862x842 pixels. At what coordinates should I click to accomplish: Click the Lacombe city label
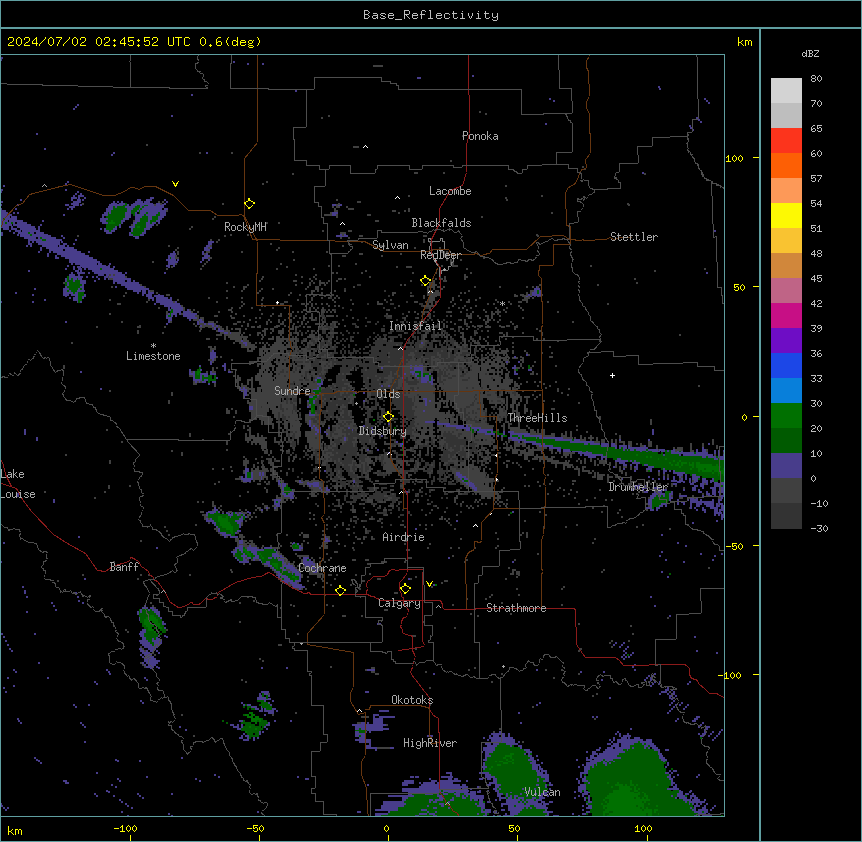450,191
